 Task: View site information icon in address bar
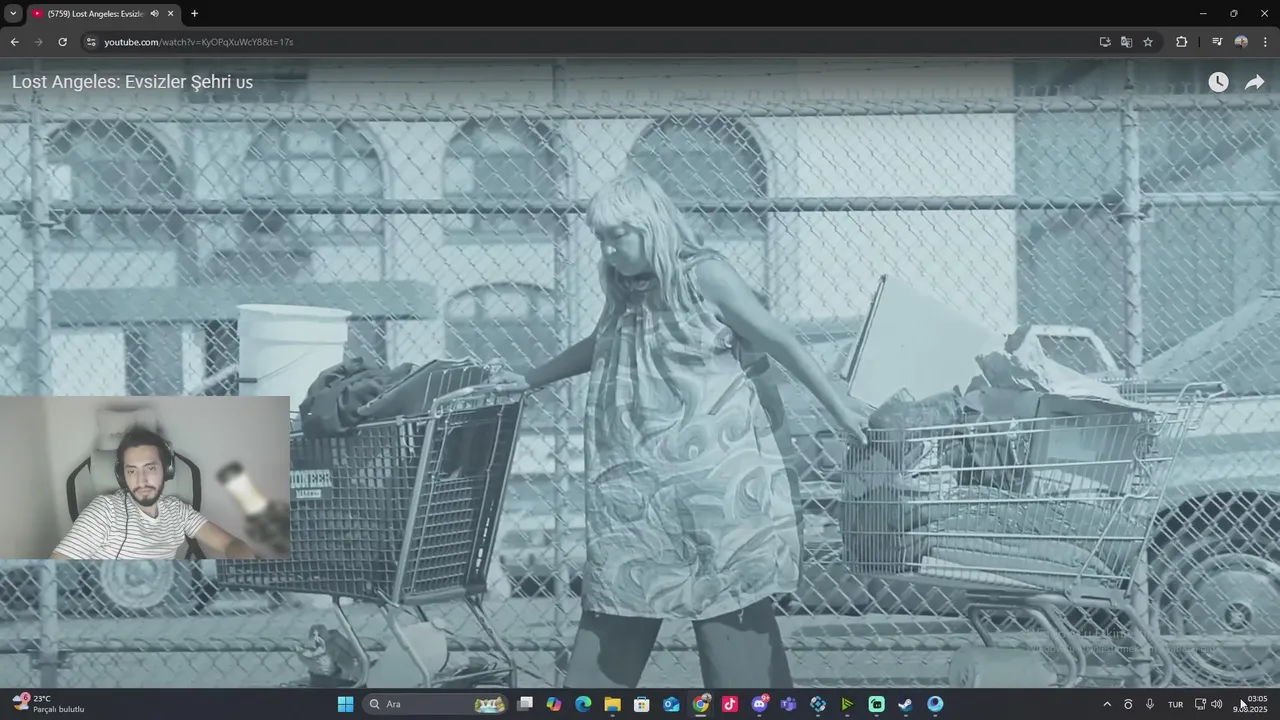91,42
